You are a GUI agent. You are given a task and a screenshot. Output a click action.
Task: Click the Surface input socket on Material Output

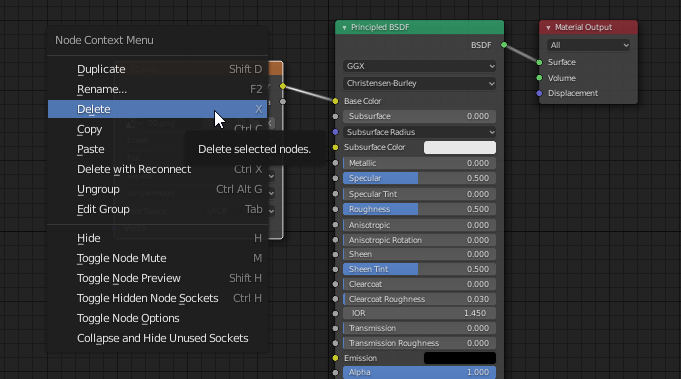coord(539,63)
